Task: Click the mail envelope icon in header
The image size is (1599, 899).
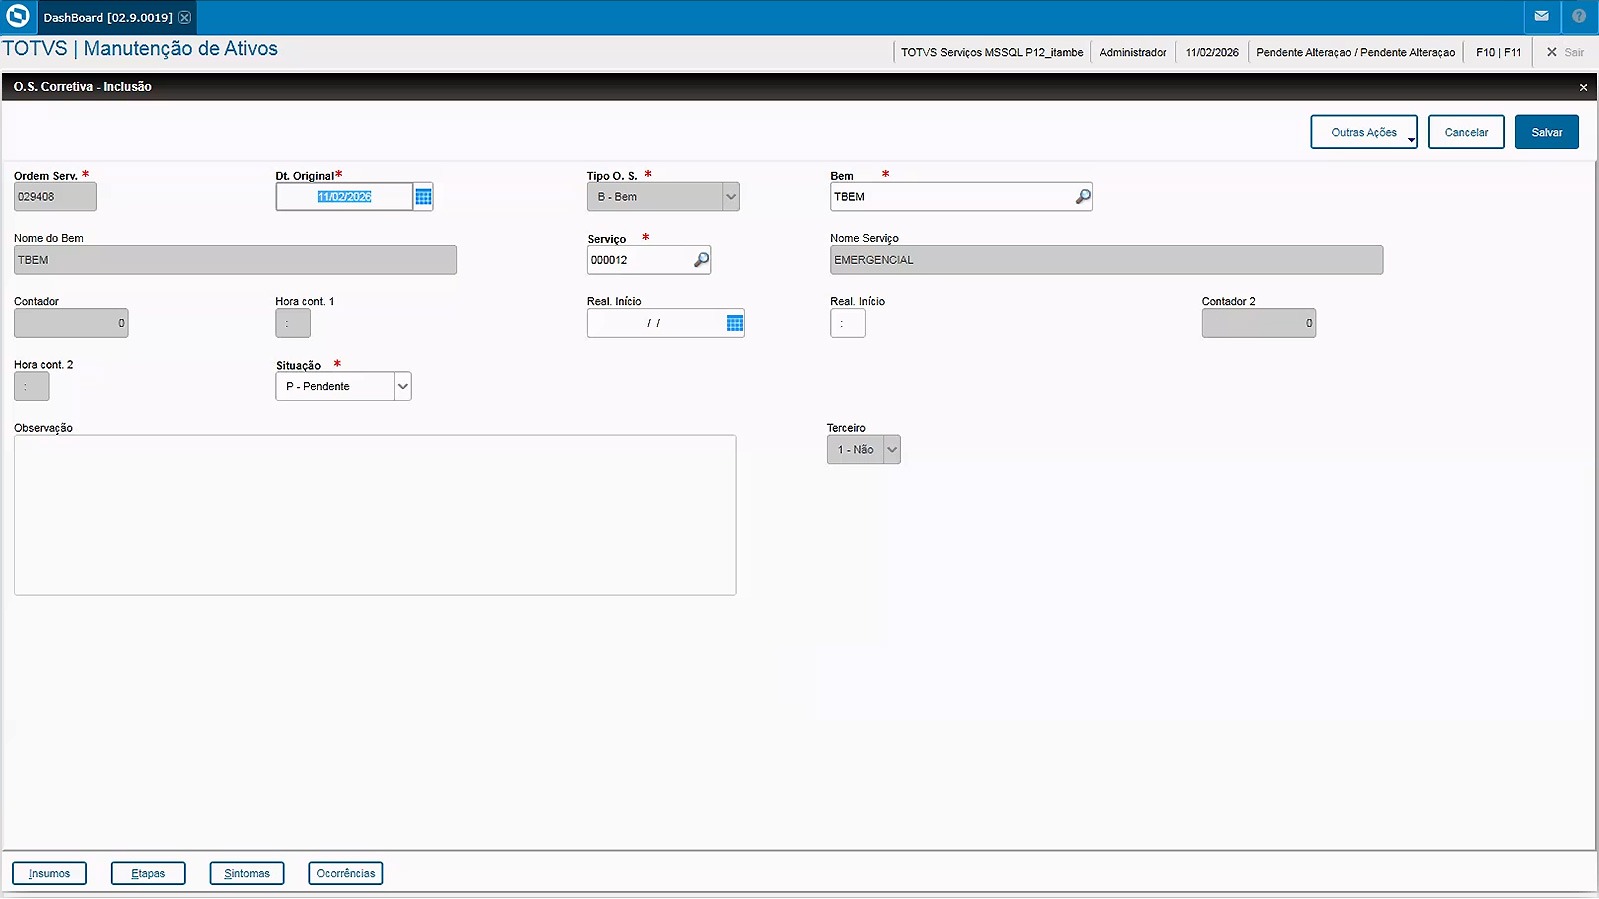Action: (1541, 17)
